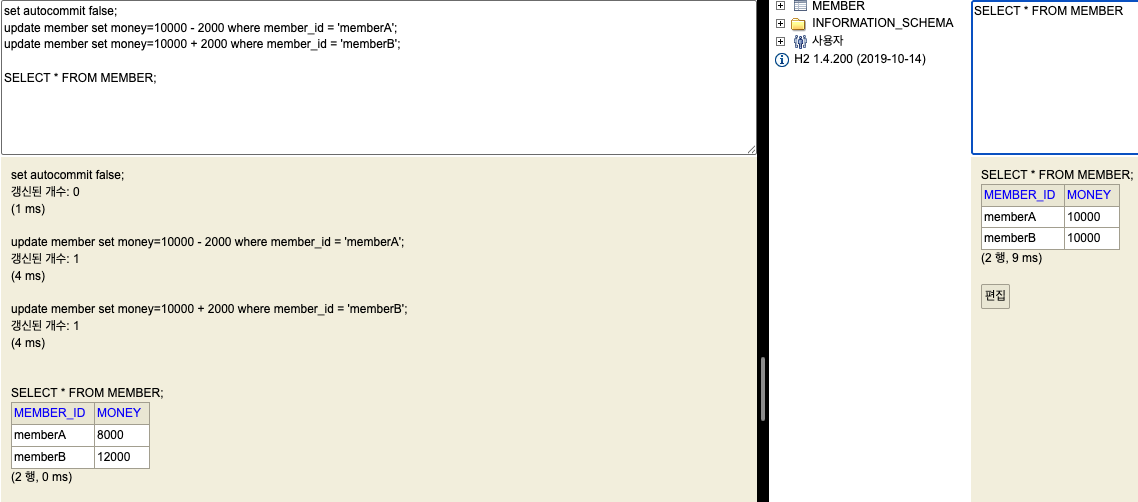Focus the left SQL statement editor
Viewport: 1138px width, 502px height.
(378, 78)
